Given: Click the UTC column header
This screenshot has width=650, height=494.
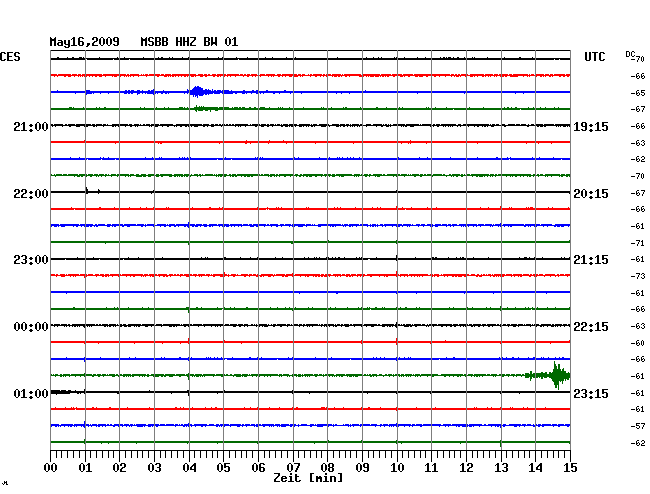Looking at the screenshot, I should (595, 58).
